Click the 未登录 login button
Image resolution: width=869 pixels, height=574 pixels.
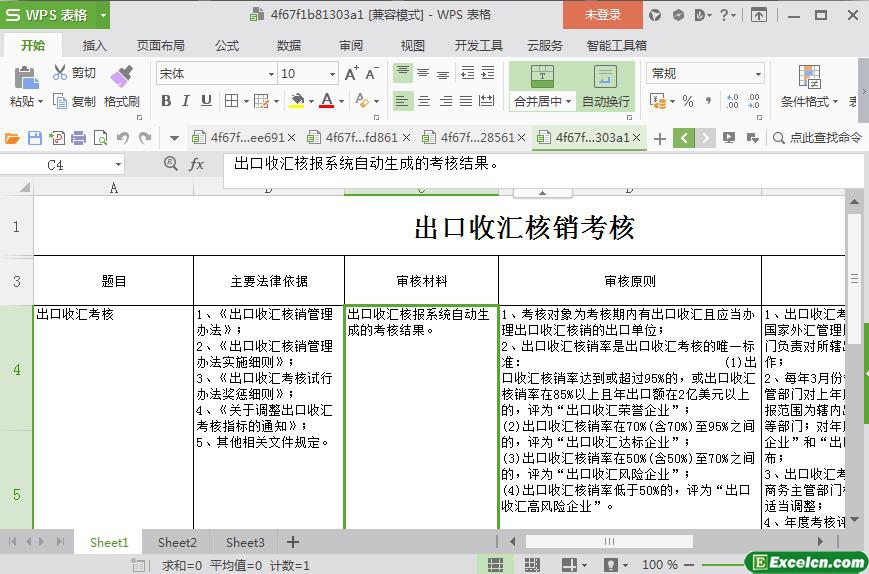coord(602,14)
